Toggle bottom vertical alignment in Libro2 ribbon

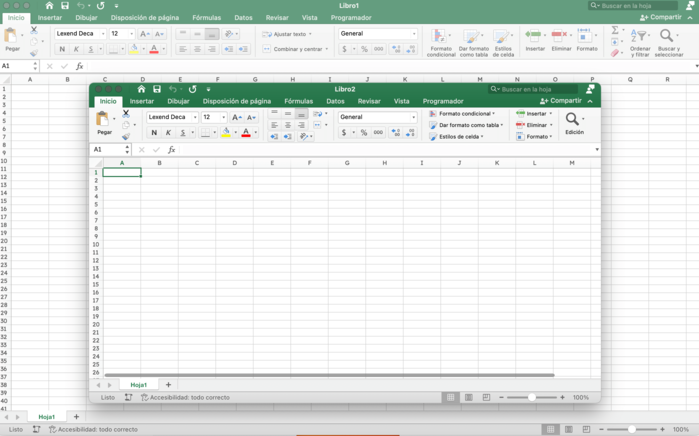click(301, 114)
